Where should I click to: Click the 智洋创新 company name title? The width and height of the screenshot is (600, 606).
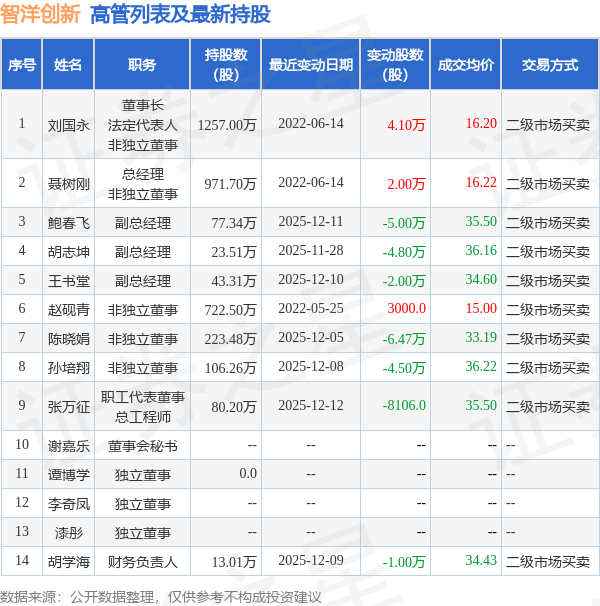[x=40, y=14]
